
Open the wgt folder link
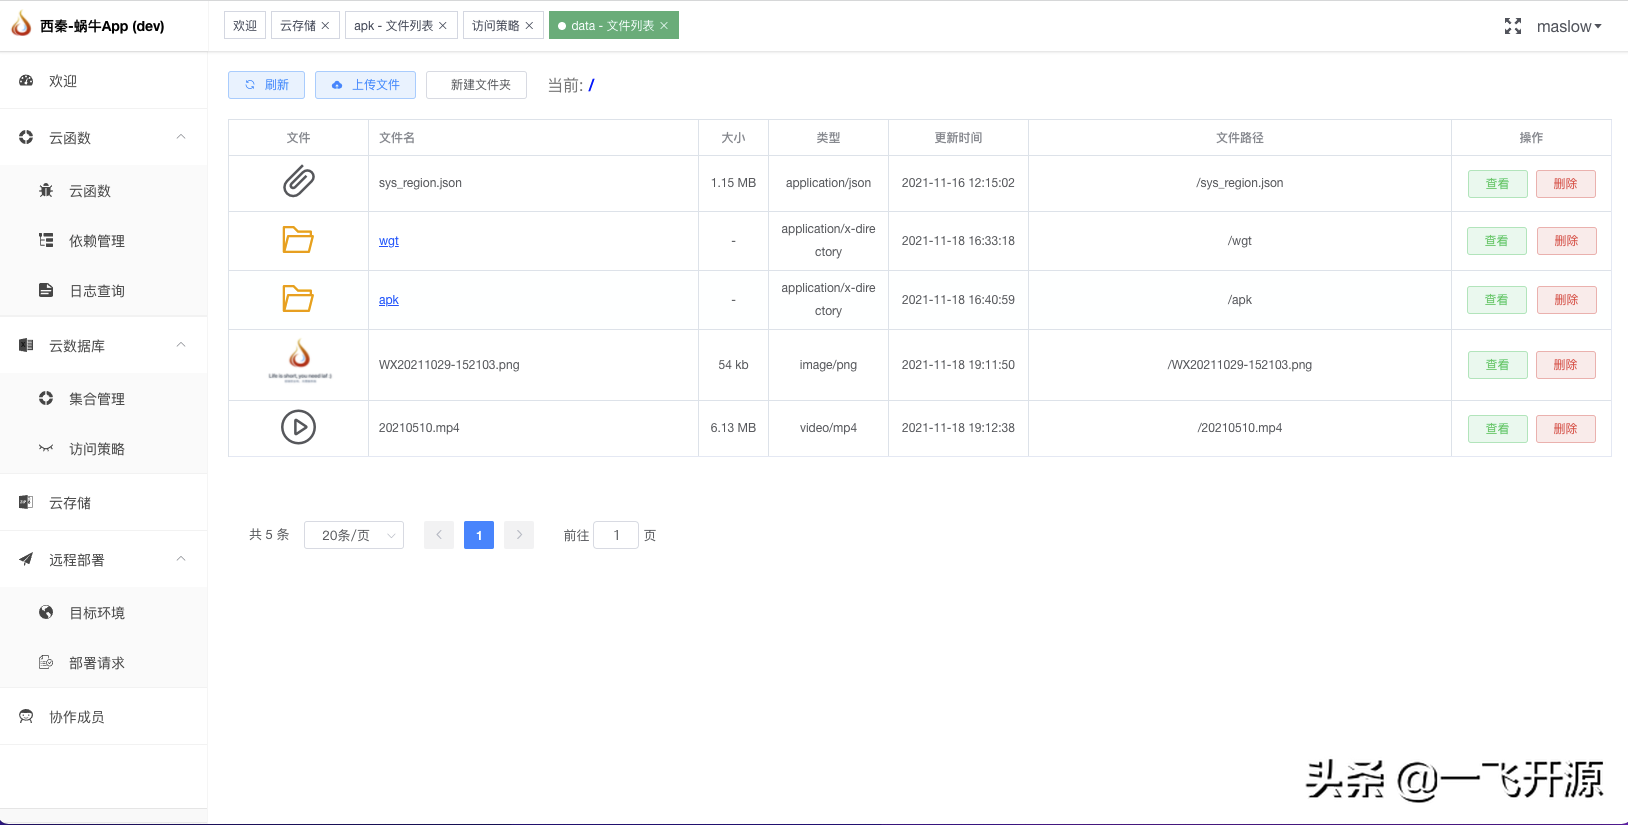[389, 241]
